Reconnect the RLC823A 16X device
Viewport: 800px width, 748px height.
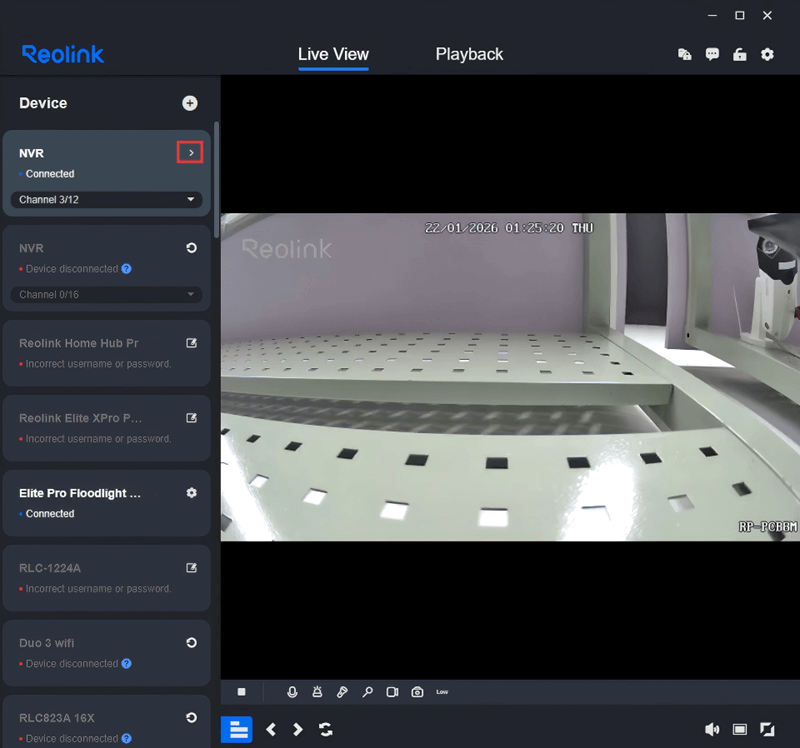click(x=191, y=718)
